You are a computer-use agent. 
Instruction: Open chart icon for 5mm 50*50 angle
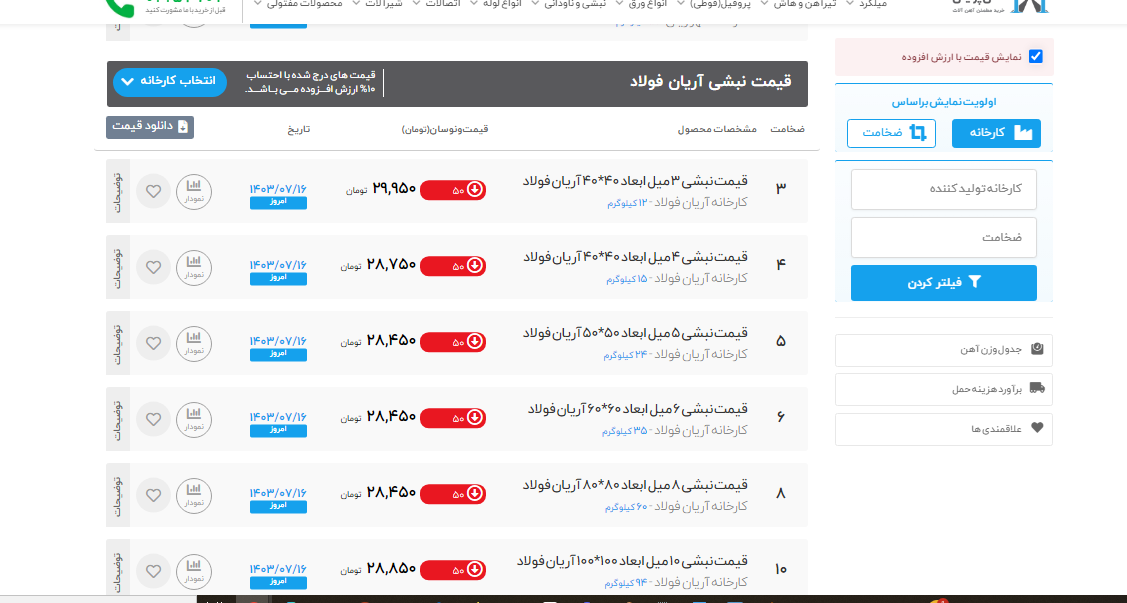point(194,343)
